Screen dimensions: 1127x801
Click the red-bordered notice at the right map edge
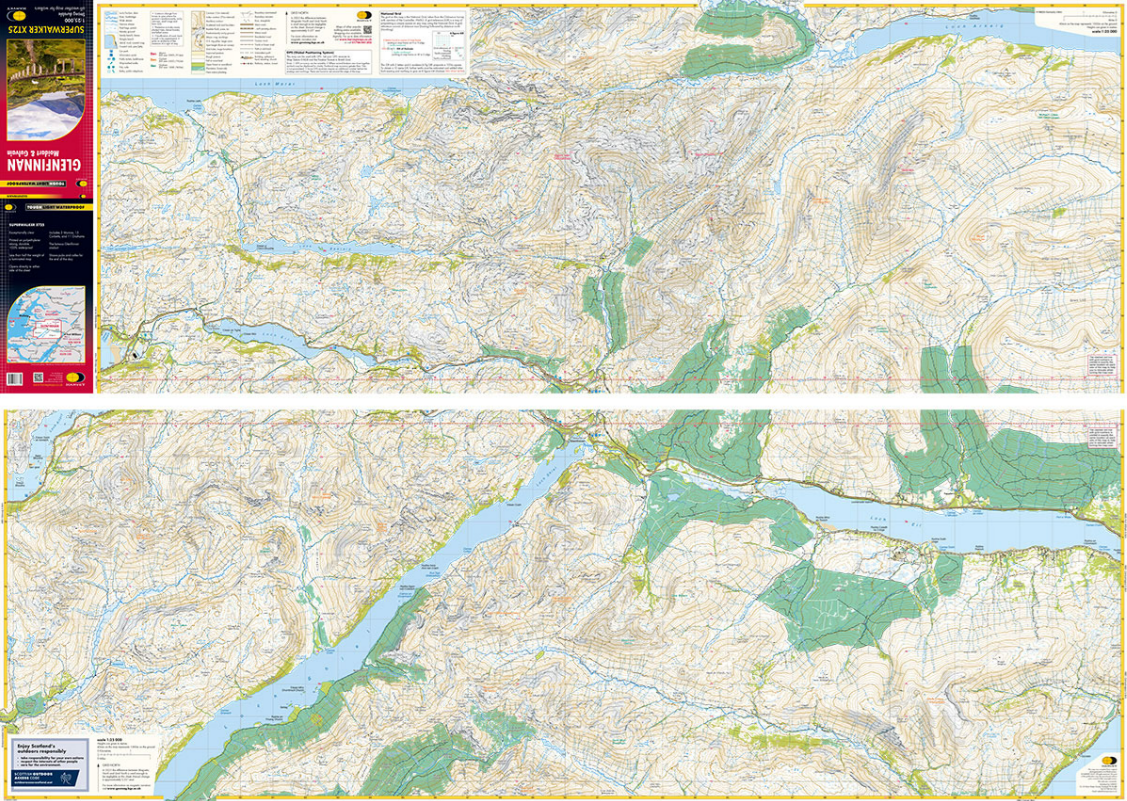[x=1100, y=366]
